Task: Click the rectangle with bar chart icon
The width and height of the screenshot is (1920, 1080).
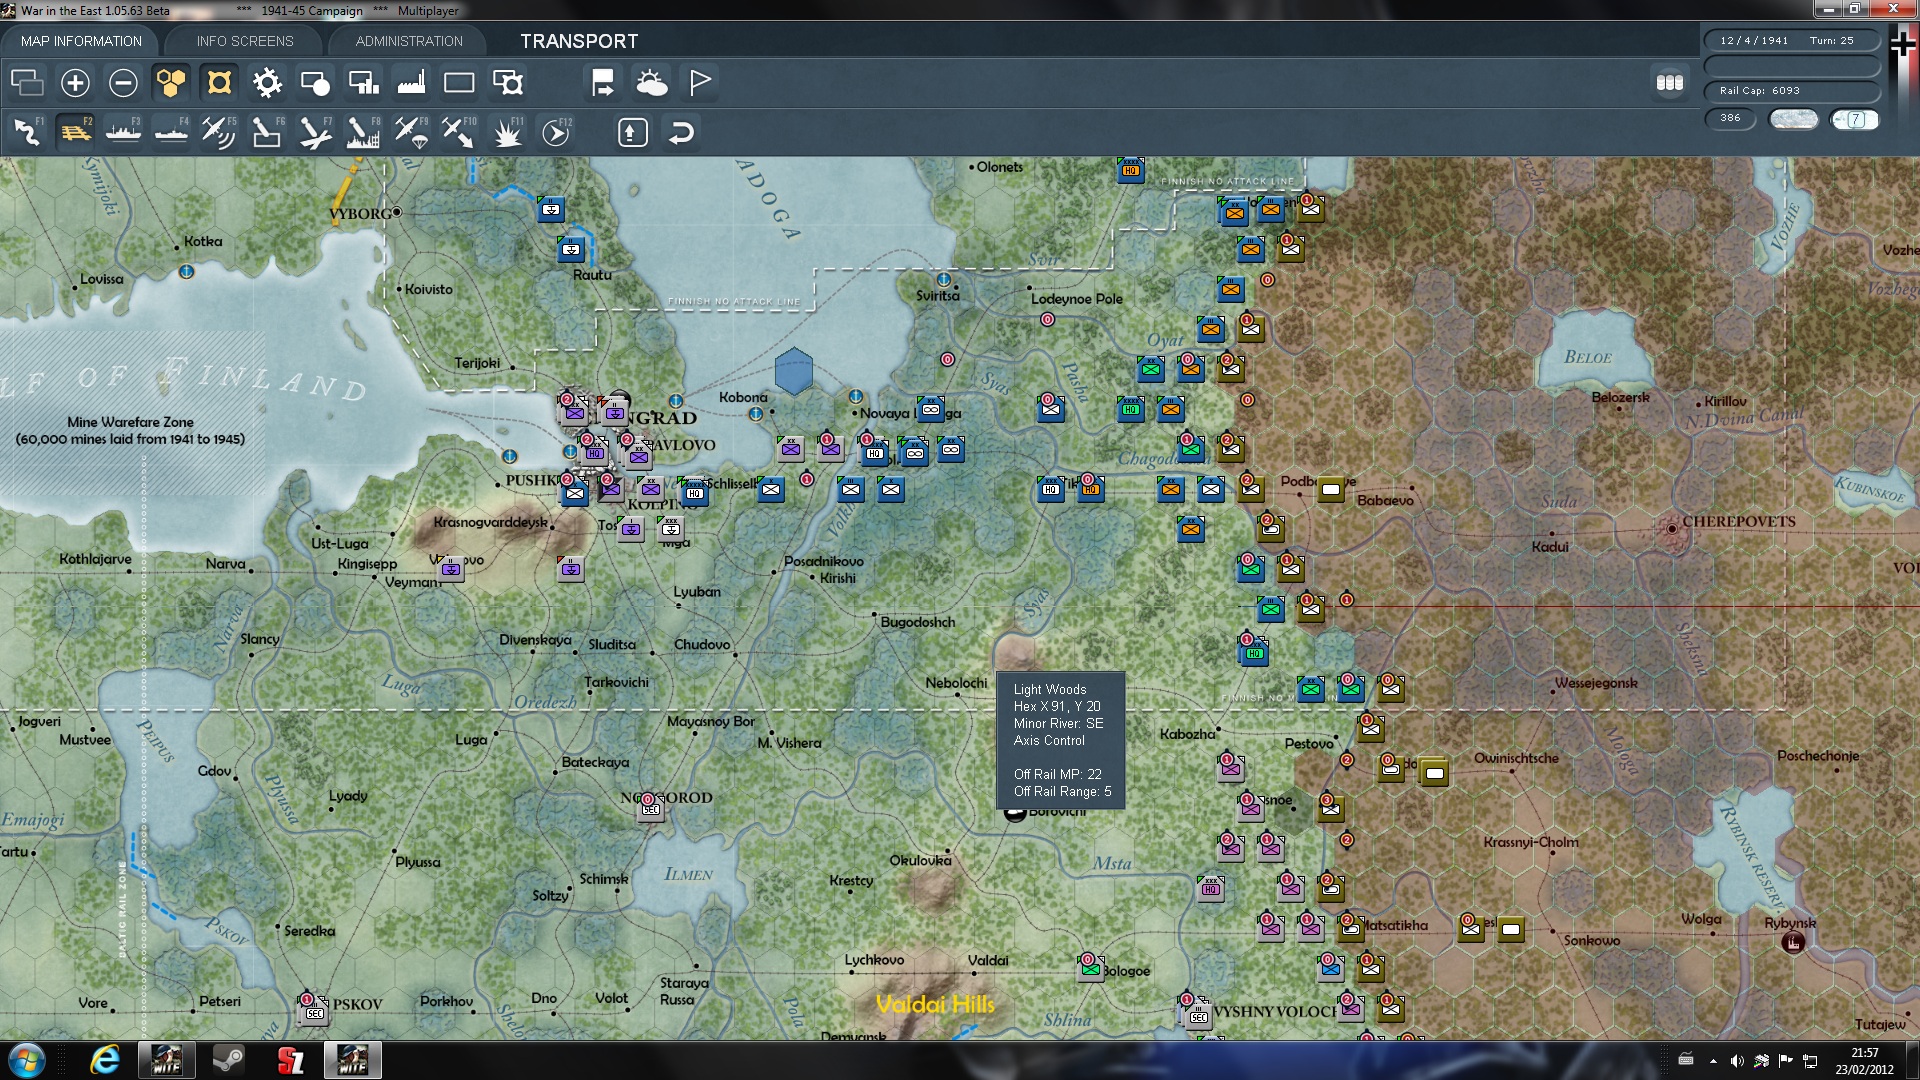Action: (363, 83)
